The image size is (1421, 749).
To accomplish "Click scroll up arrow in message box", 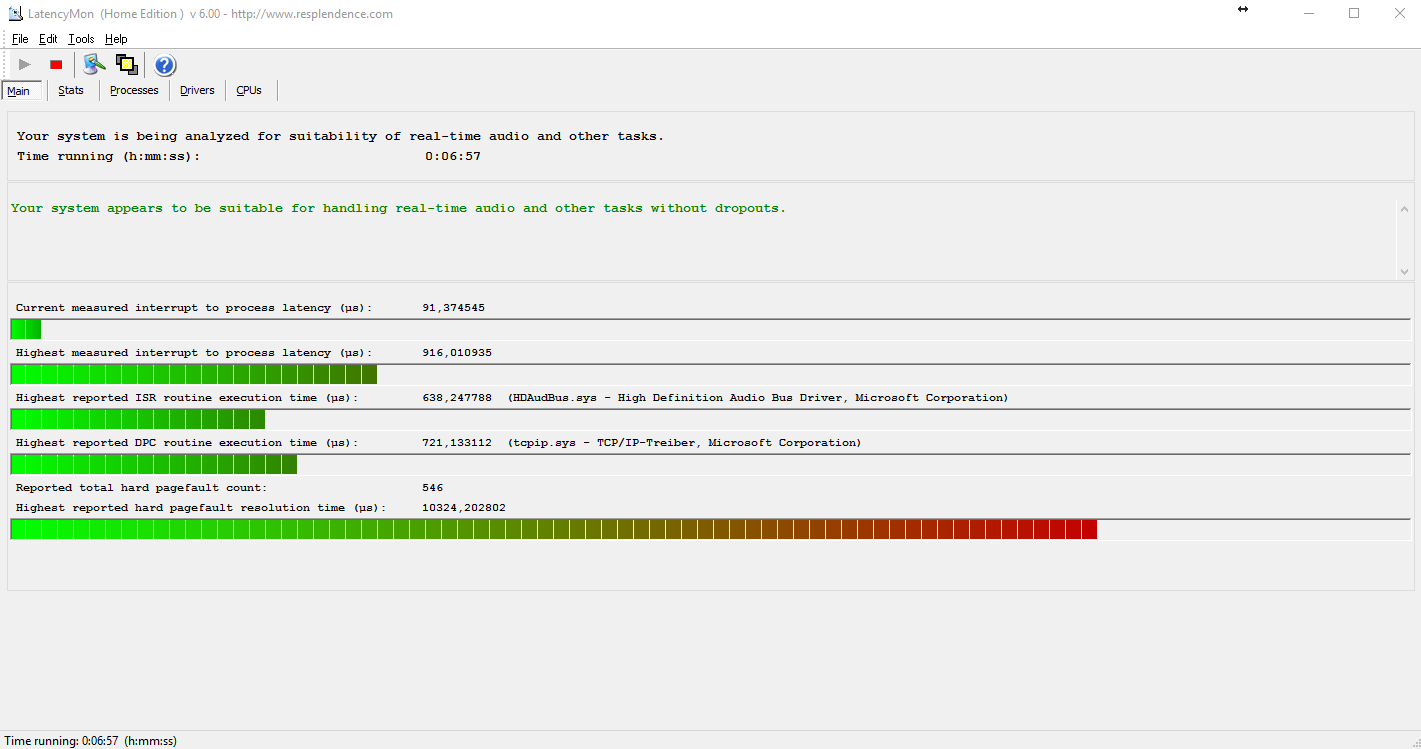I will (1404, 208).
